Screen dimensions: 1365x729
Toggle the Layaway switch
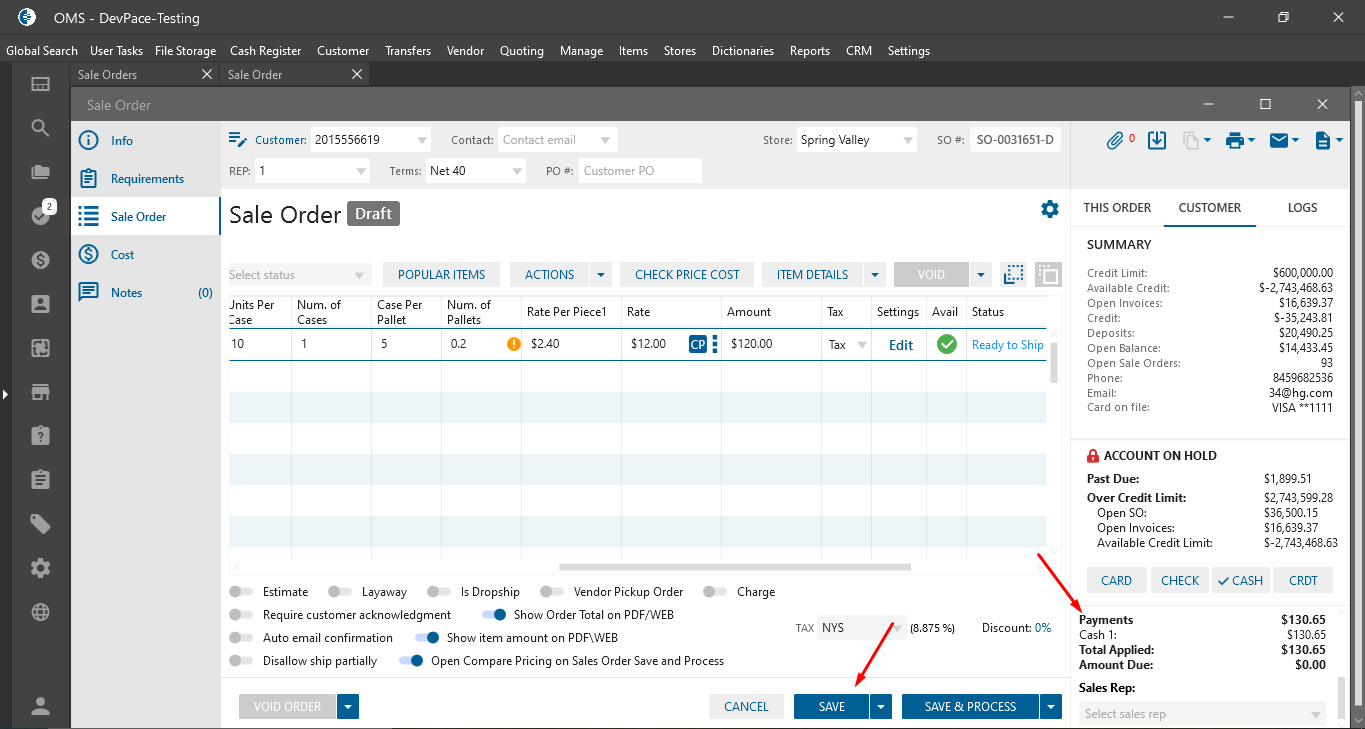tap(340, 592)
